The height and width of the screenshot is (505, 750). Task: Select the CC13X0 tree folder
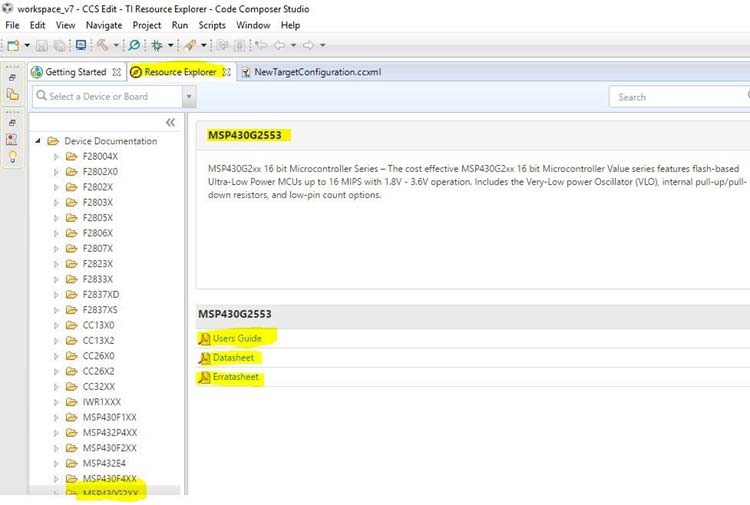98,325
